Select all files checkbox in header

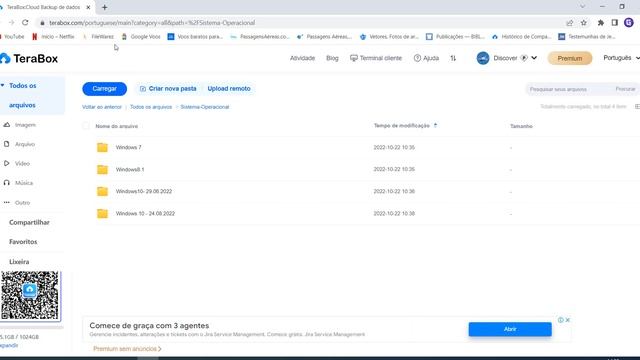click(x=86, y=126)
